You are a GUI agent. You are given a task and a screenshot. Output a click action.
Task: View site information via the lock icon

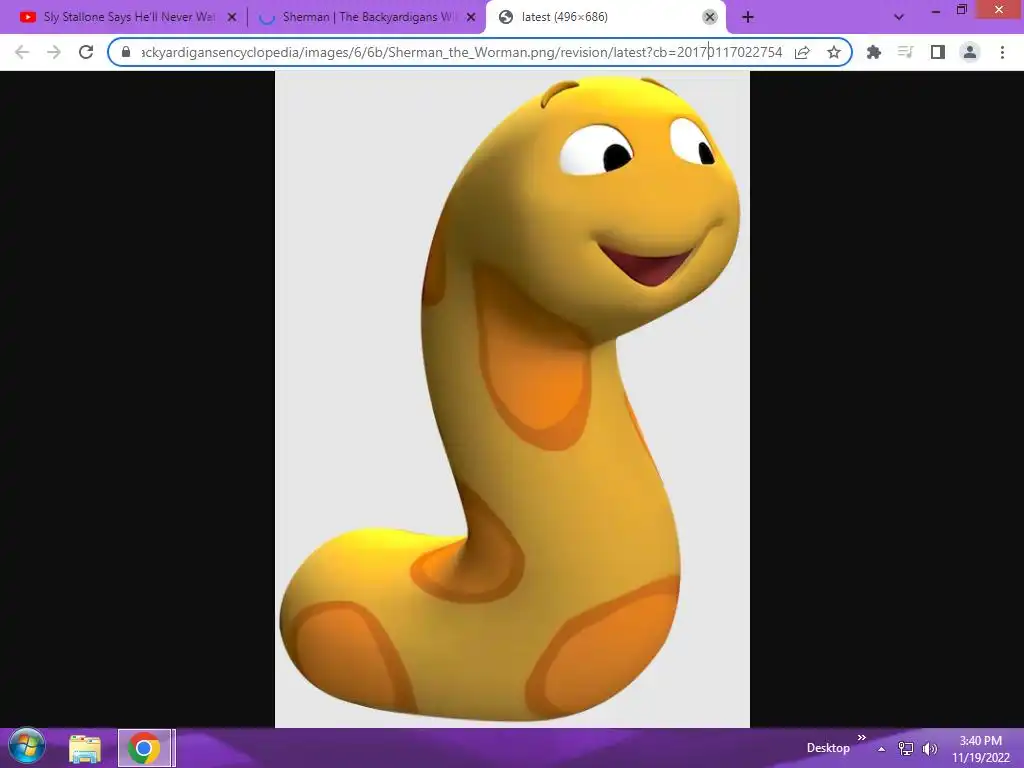(126, 52)
